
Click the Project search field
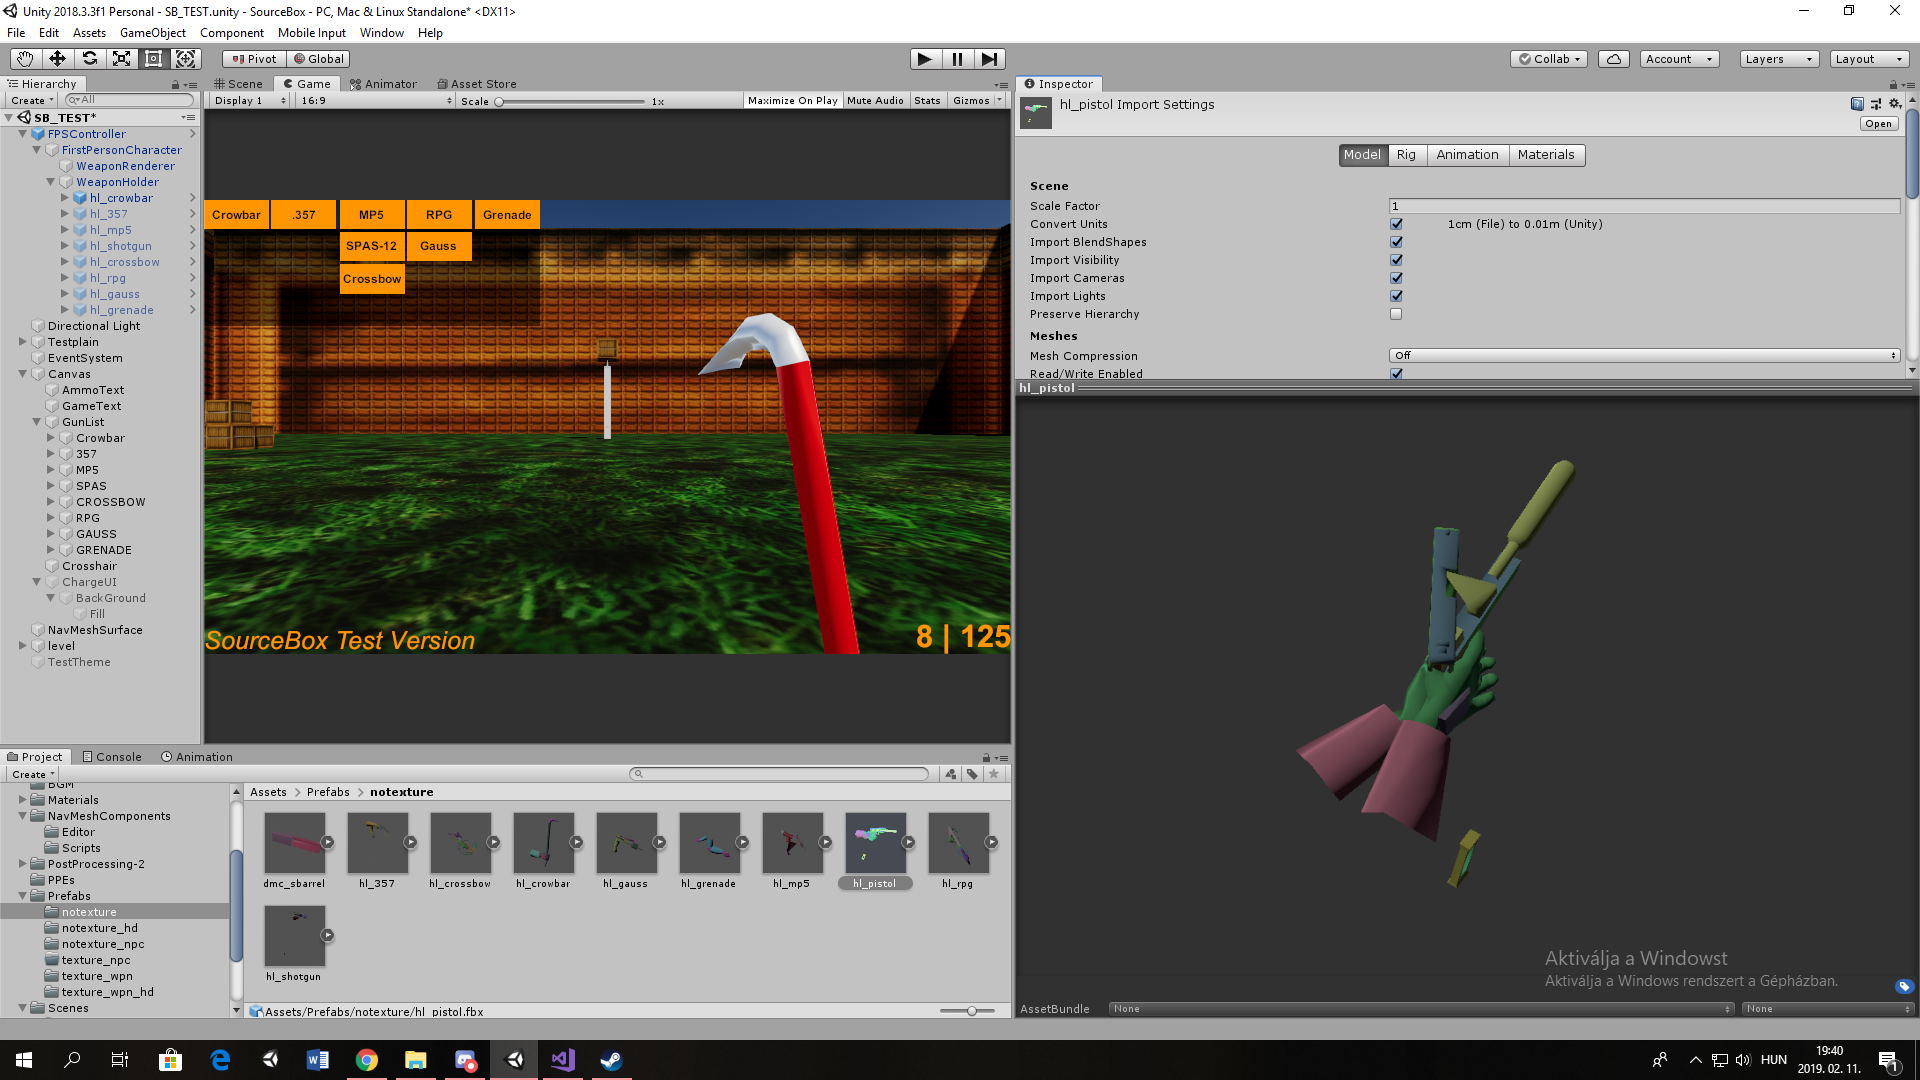780,774
